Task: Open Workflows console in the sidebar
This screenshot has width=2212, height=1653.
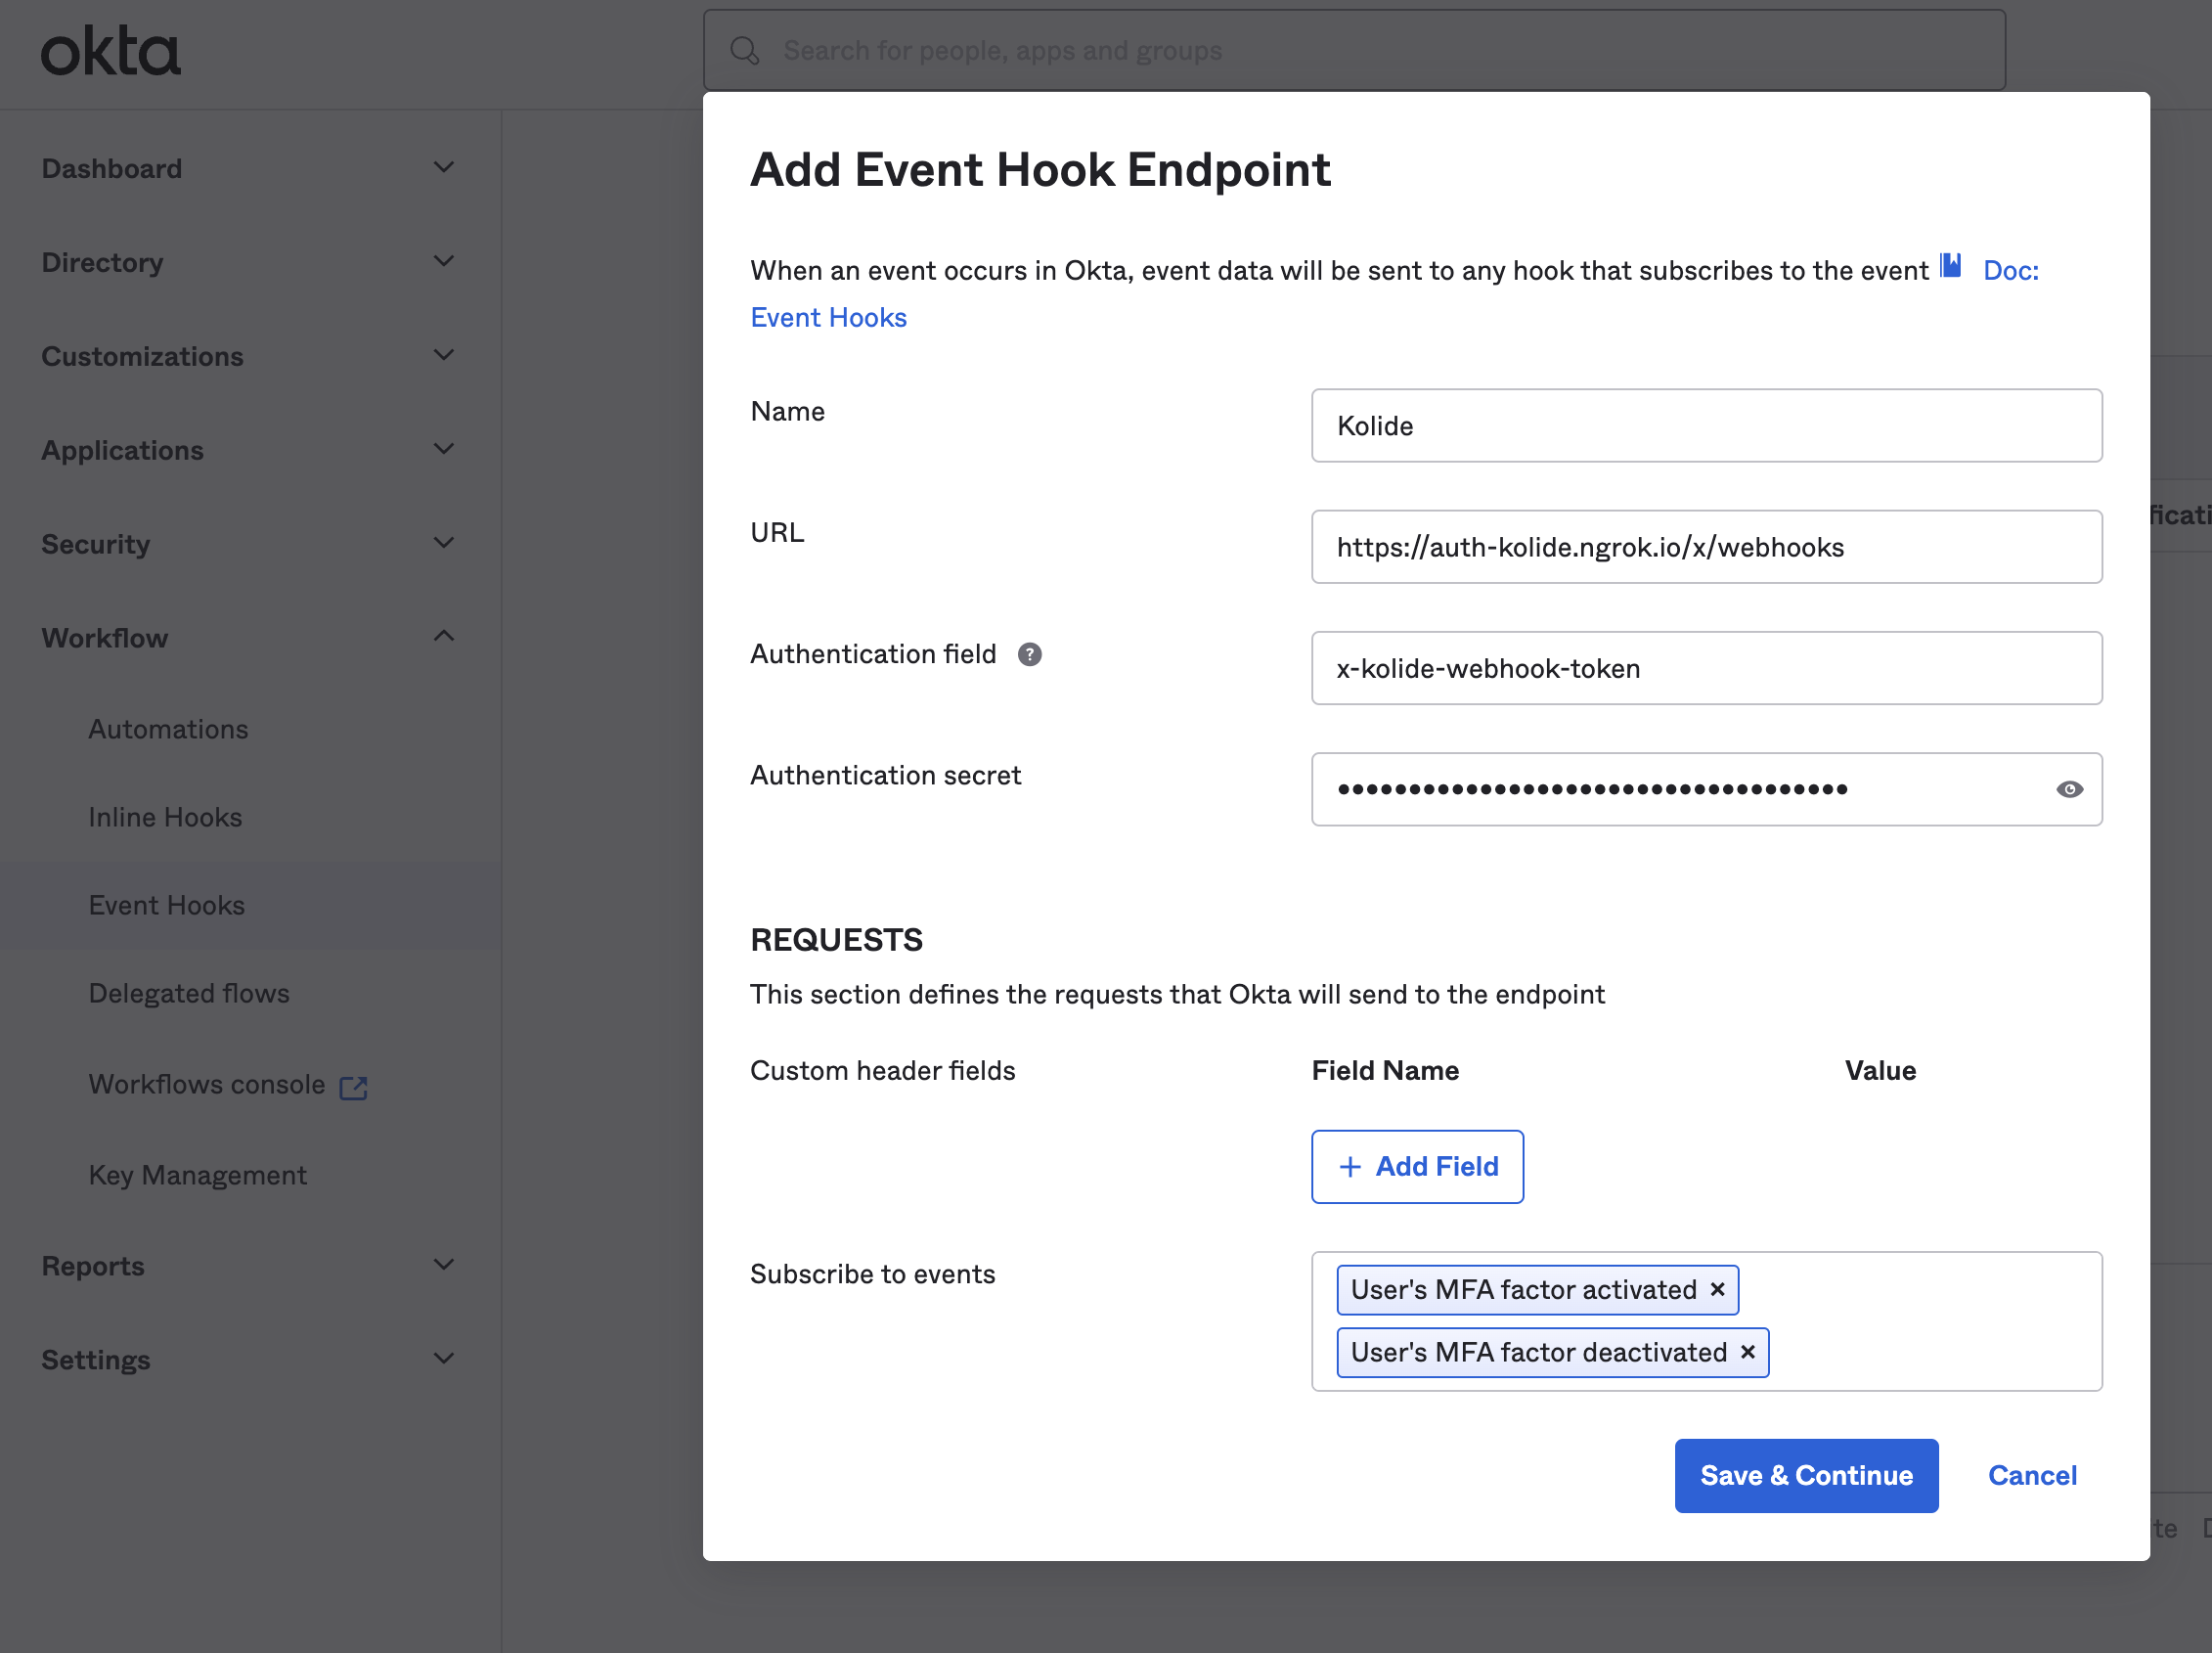Action: coord(207,1085)
